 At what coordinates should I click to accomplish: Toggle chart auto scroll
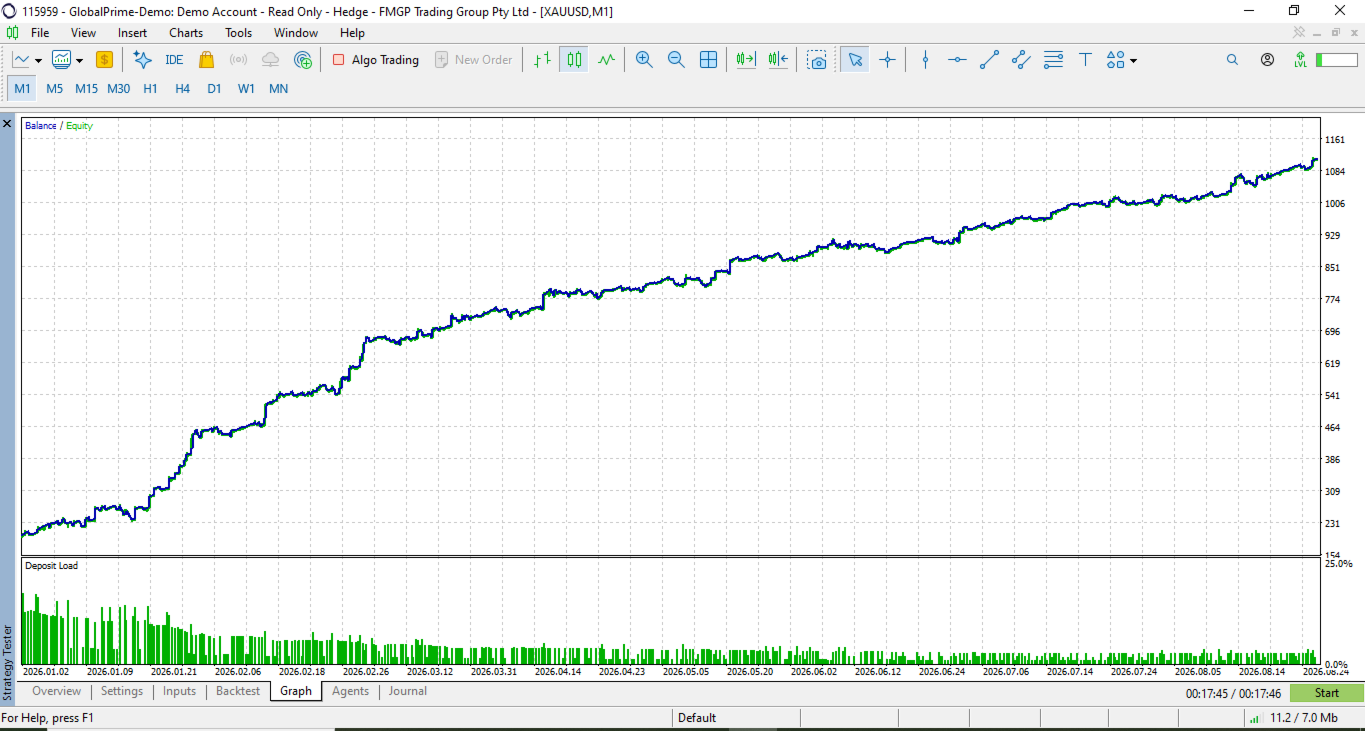tap(745, 60)
